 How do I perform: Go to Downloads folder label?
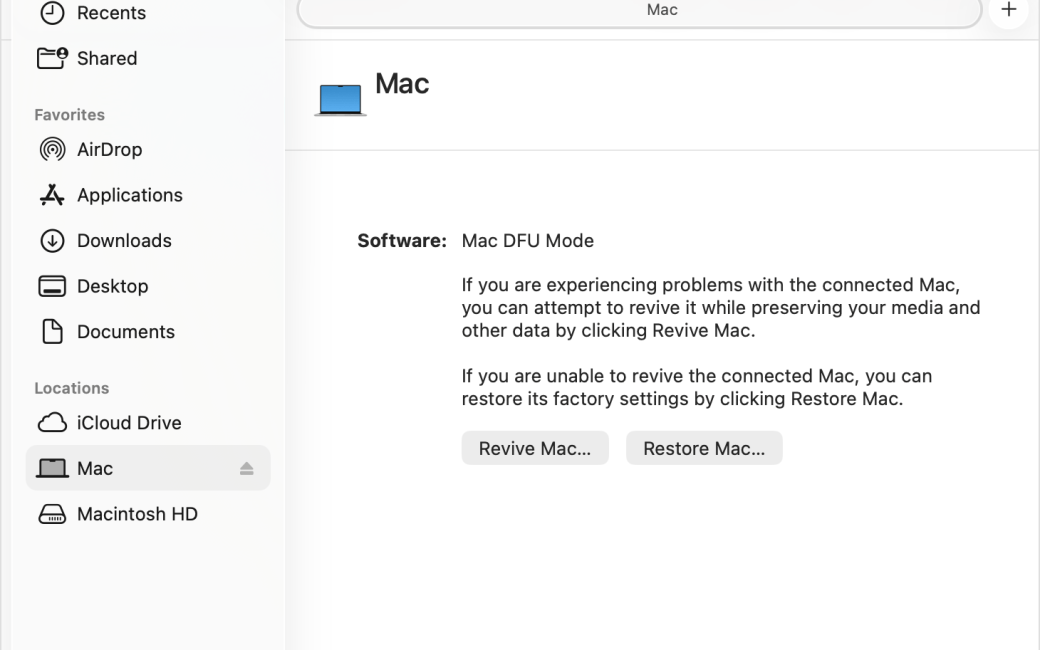124,241
